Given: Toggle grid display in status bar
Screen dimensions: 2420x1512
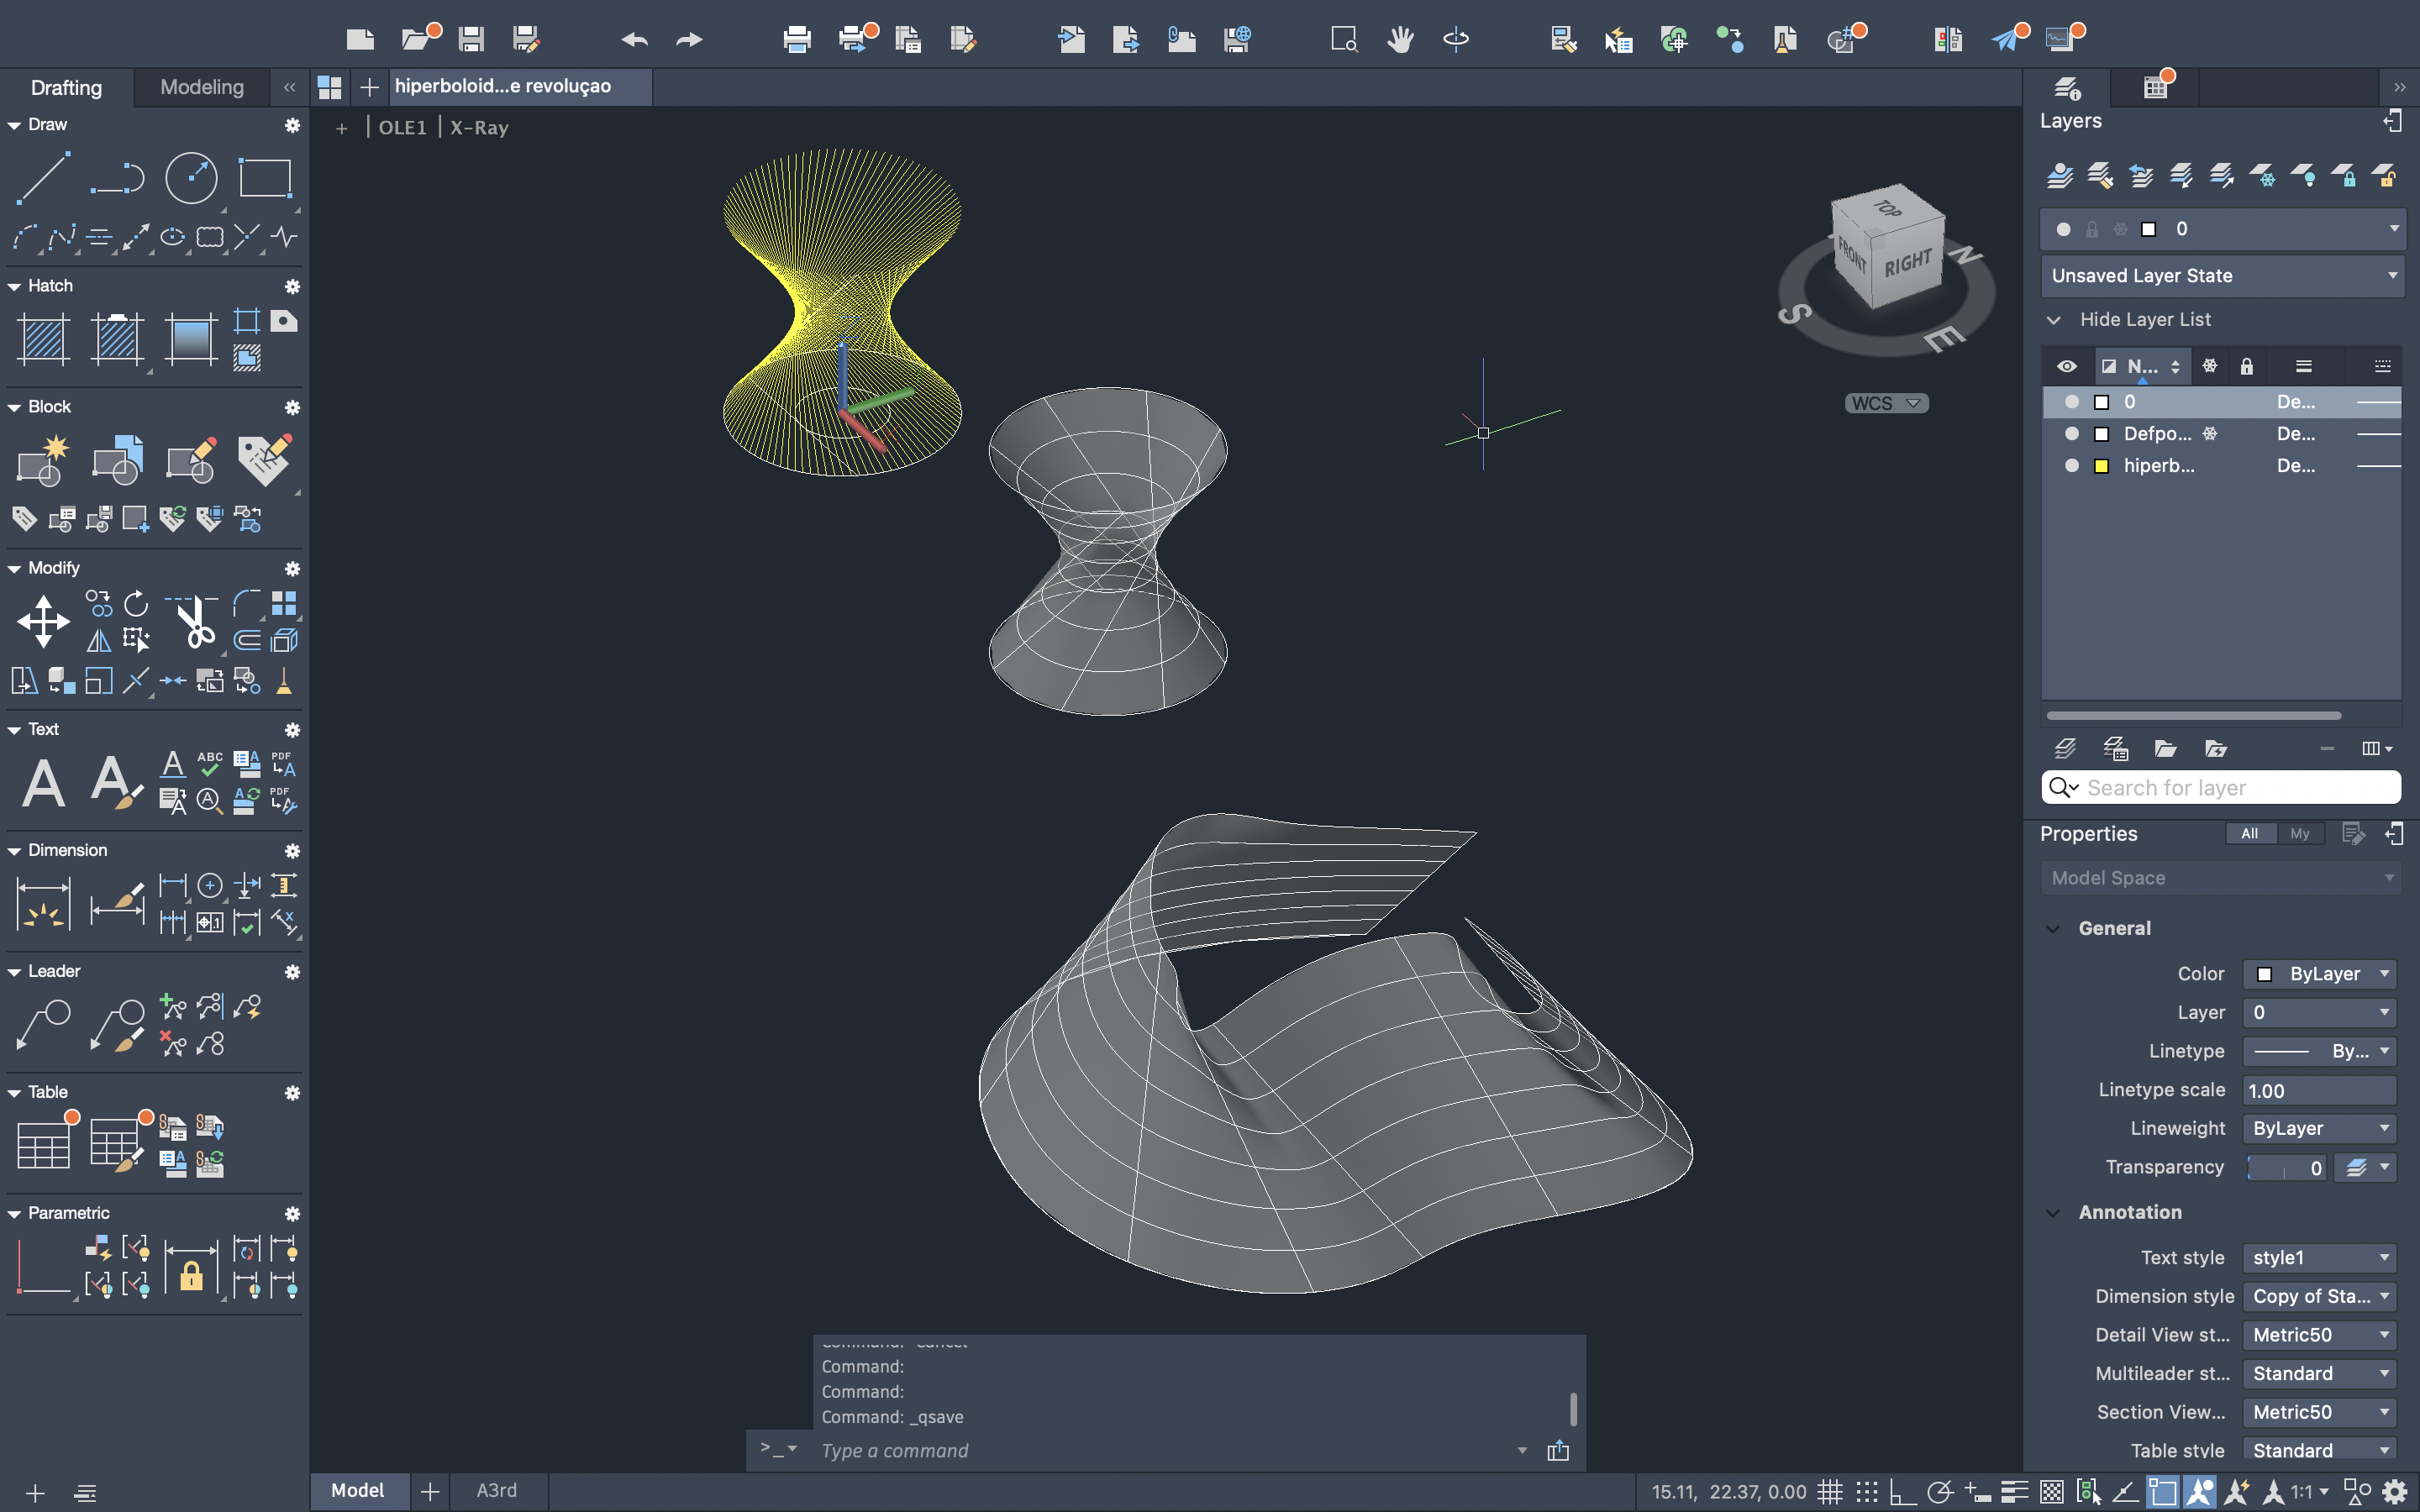Looking at the screenshot, I should tap(1830, 1492).
